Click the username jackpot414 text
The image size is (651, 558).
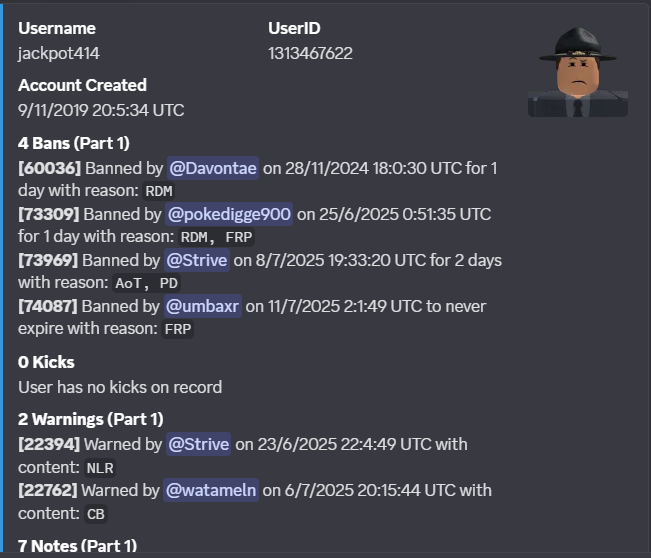point(59,53)
